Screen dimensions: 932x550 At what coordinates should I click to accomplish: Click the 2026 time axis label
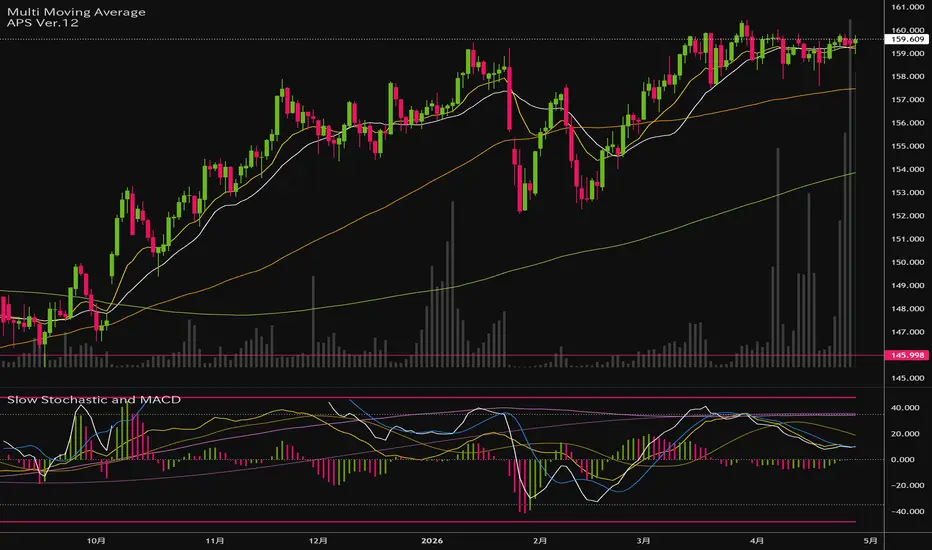(432, 541)
